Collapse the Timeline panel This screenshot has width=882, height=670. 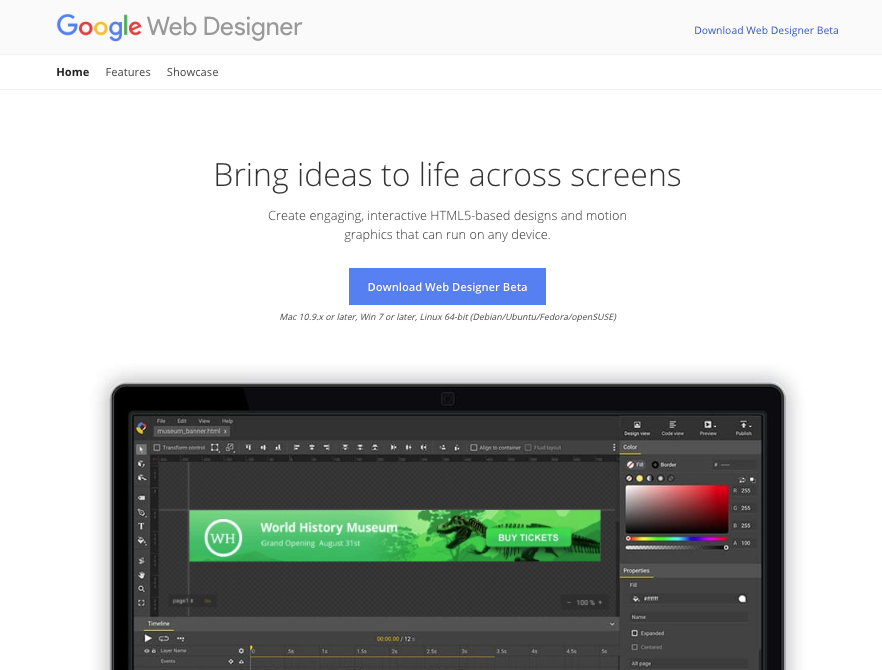[x=610, y=623]
